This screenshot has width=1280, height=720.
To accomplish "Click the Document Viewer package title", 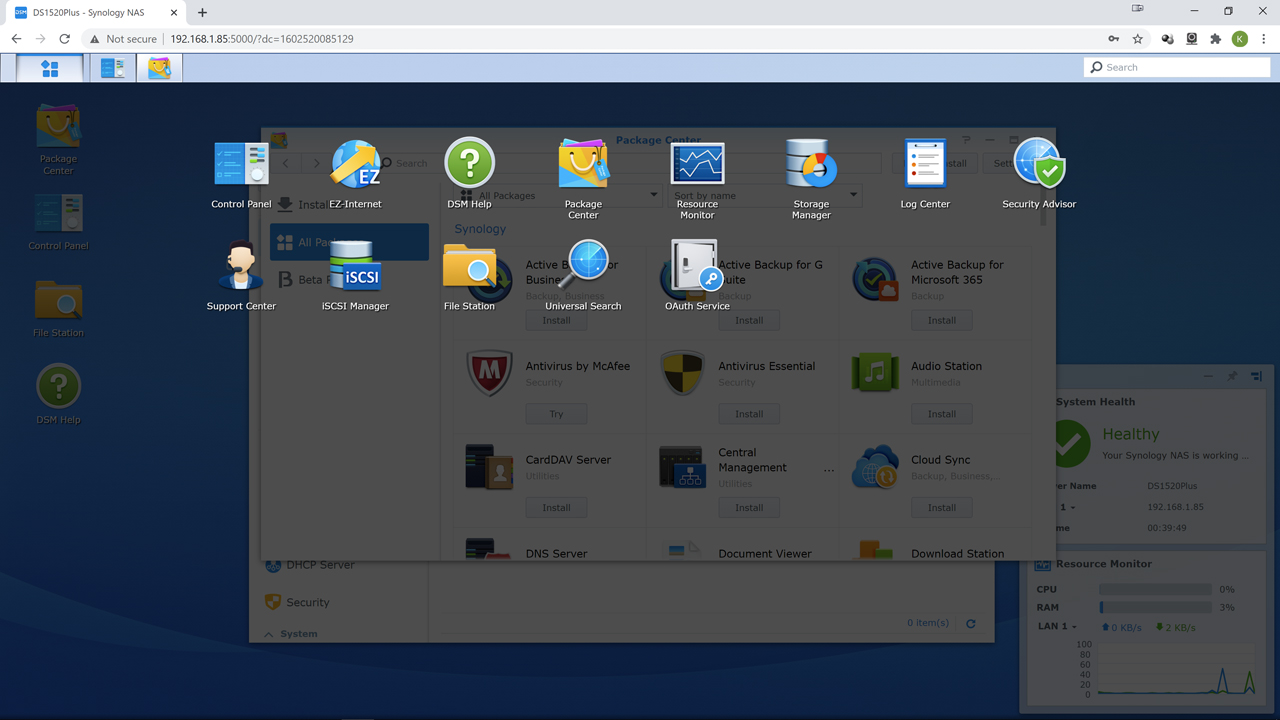I will click(x=765, y=553).
